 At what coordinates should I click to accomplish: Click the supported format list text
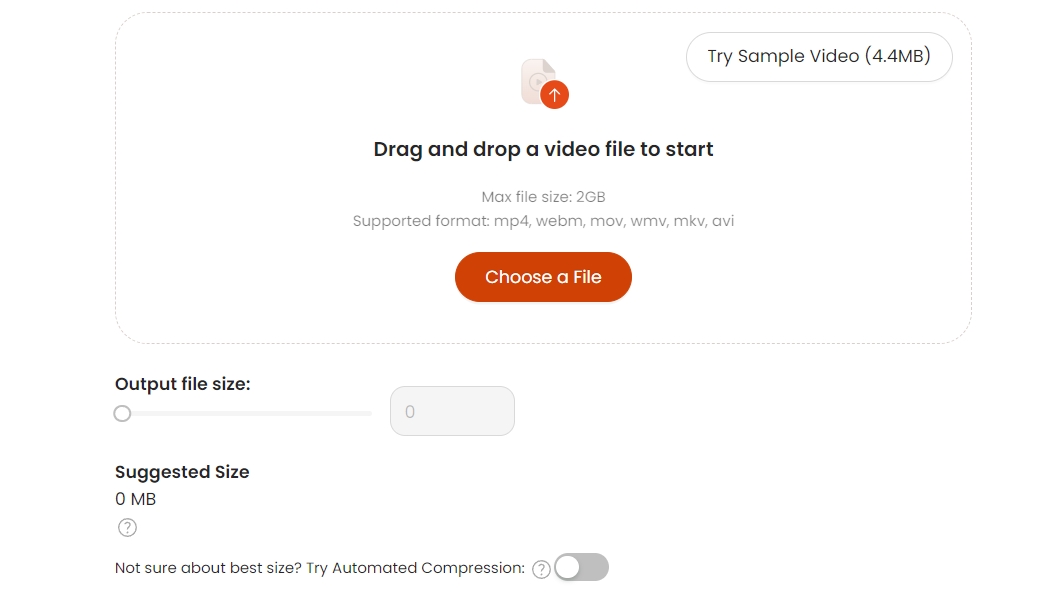pyautogui.click(x=543, y=221)
